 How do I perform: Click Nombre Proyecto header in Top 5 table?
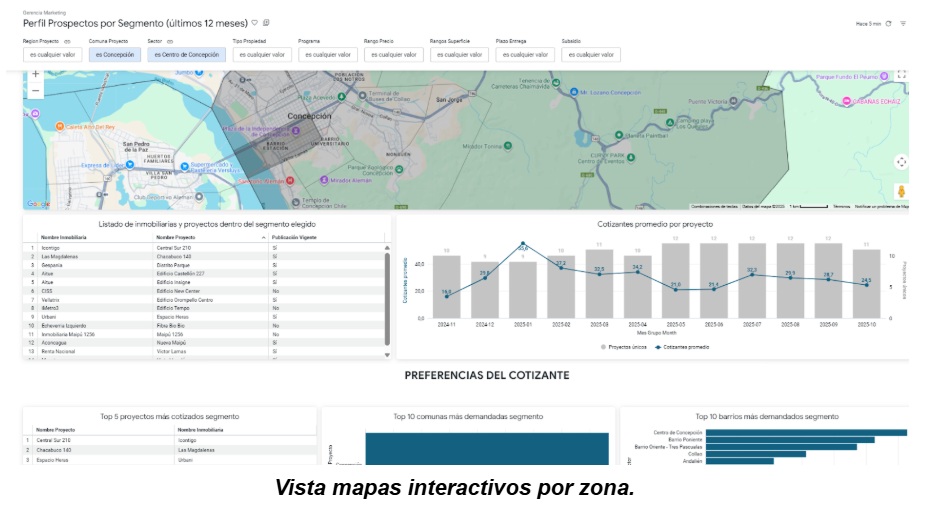[x=55, y=430]
